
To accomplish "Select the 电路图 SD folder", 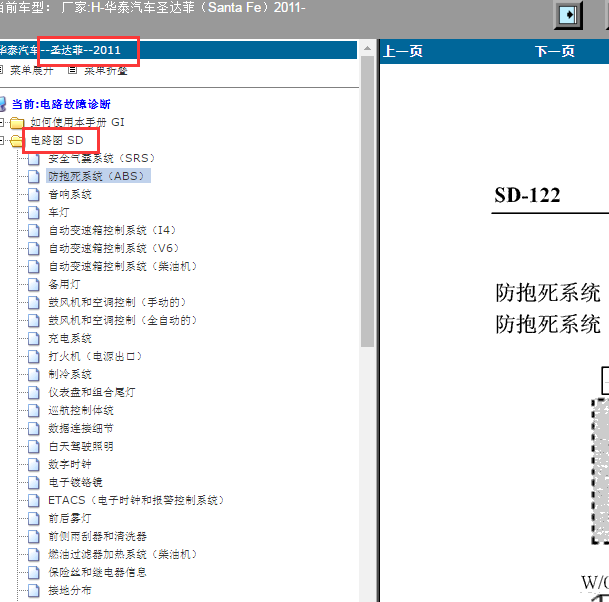I will (57, 140).
